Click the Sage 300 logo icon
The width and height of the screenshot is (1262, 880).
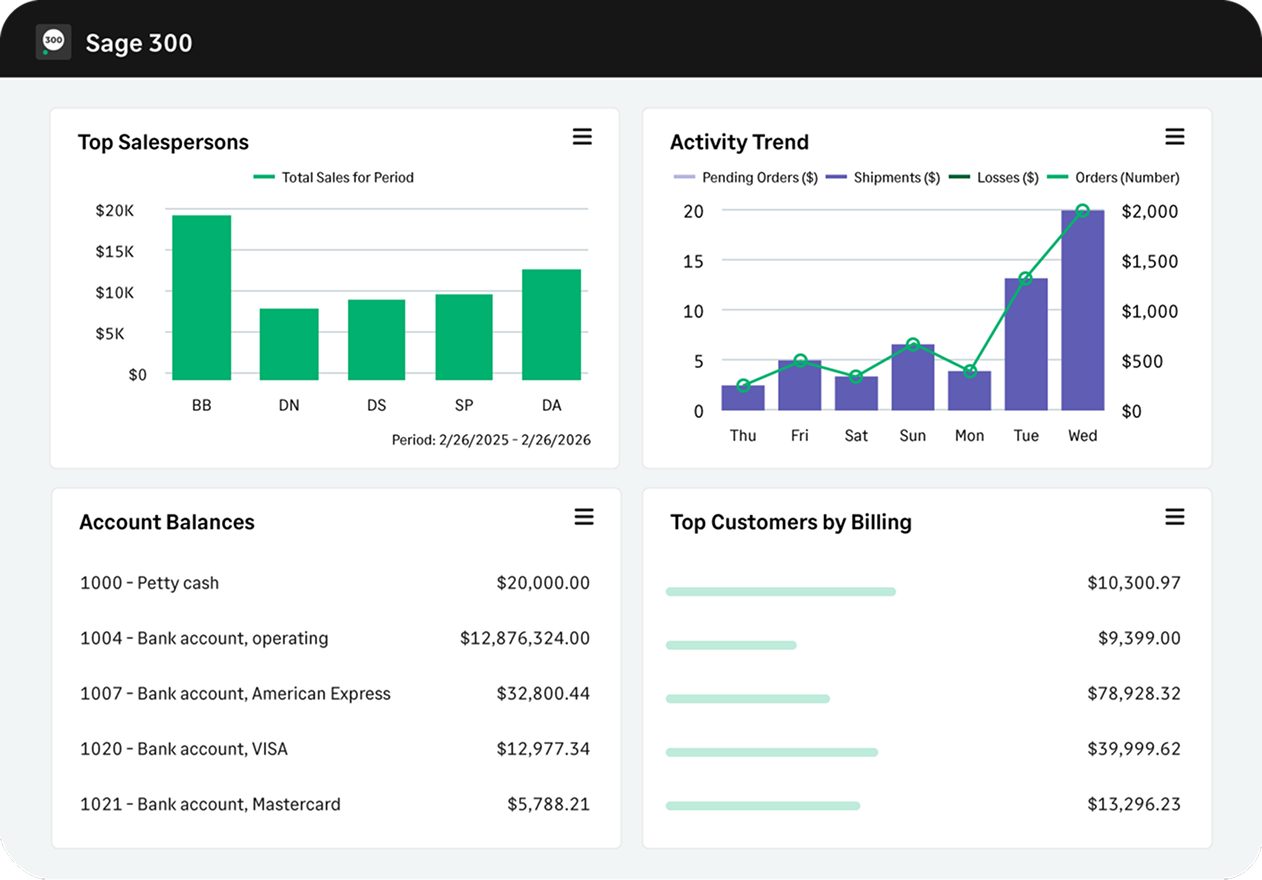(x=53, y=42)
